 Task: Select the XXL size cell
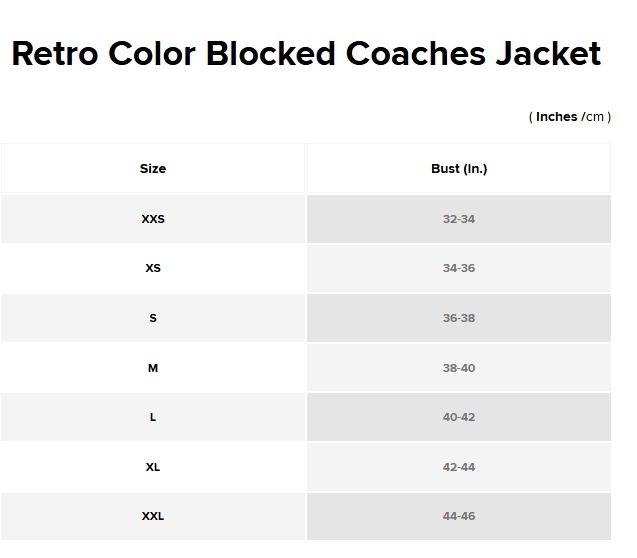tap(153, 516)
